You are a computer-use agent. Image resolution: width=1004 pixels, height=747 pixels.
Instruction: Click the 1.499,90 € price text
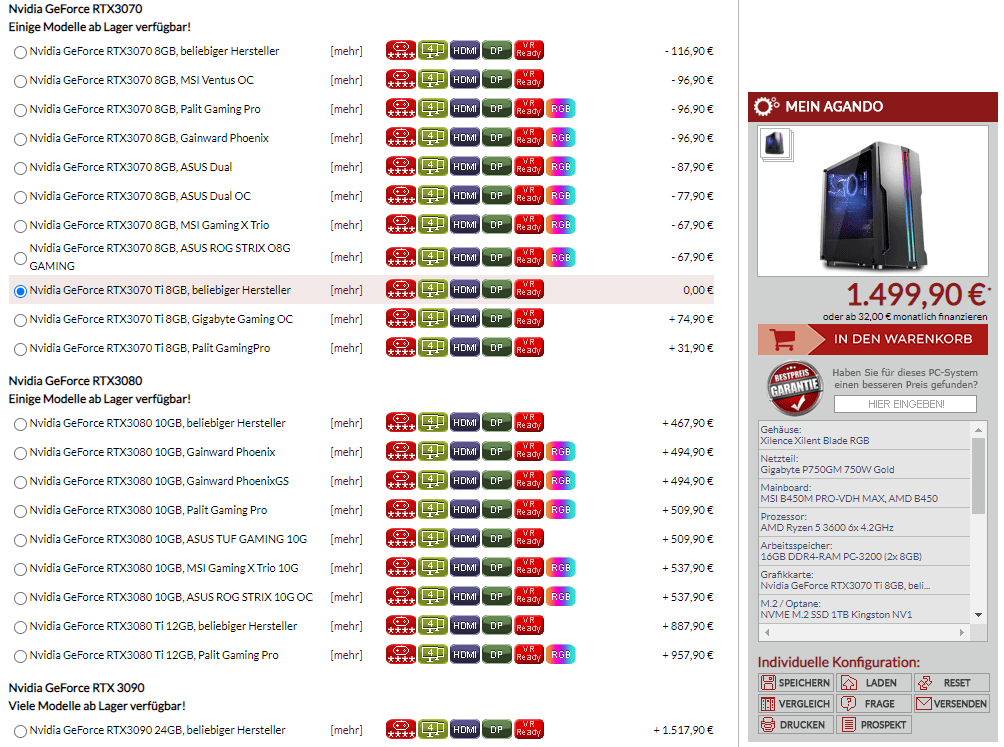pyautogui.click(x=916, y=294)
